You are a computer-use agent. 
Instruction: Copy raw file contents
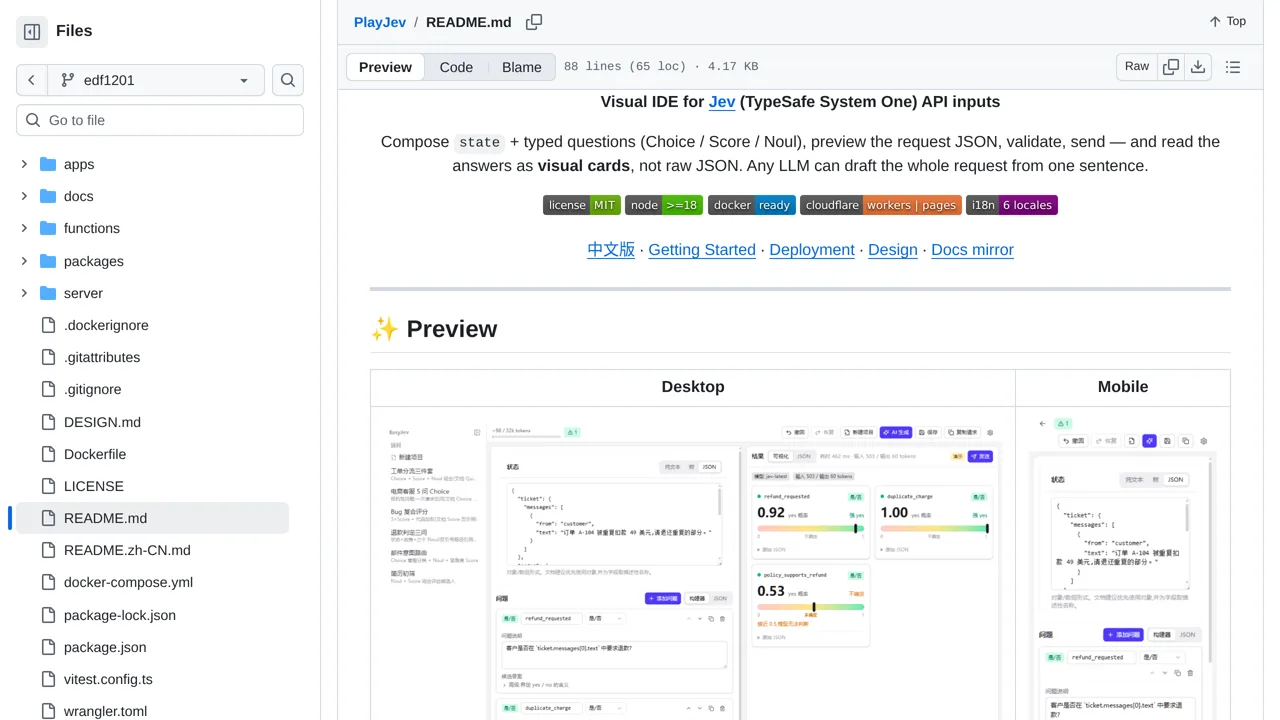[x=1171, y=67]
